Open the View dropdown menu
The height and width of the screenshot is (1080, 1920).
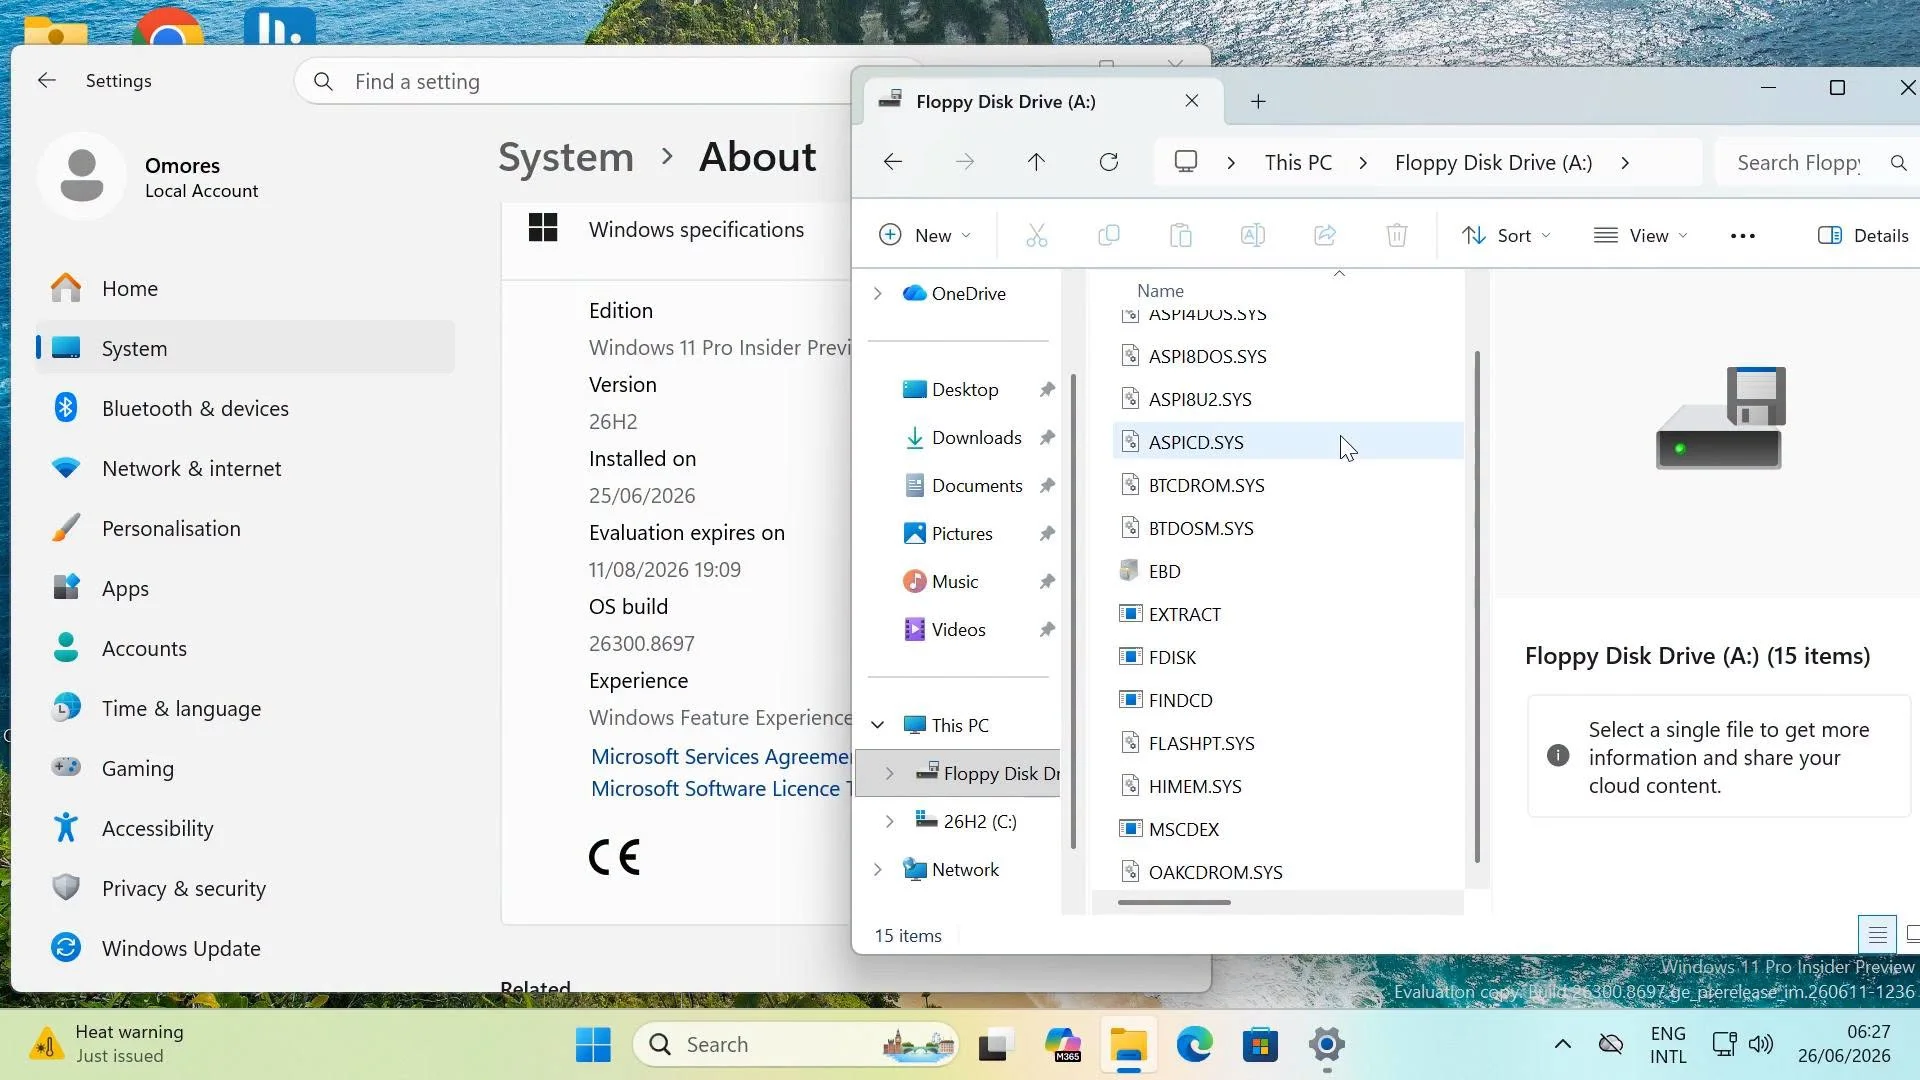pos(1641,236)
